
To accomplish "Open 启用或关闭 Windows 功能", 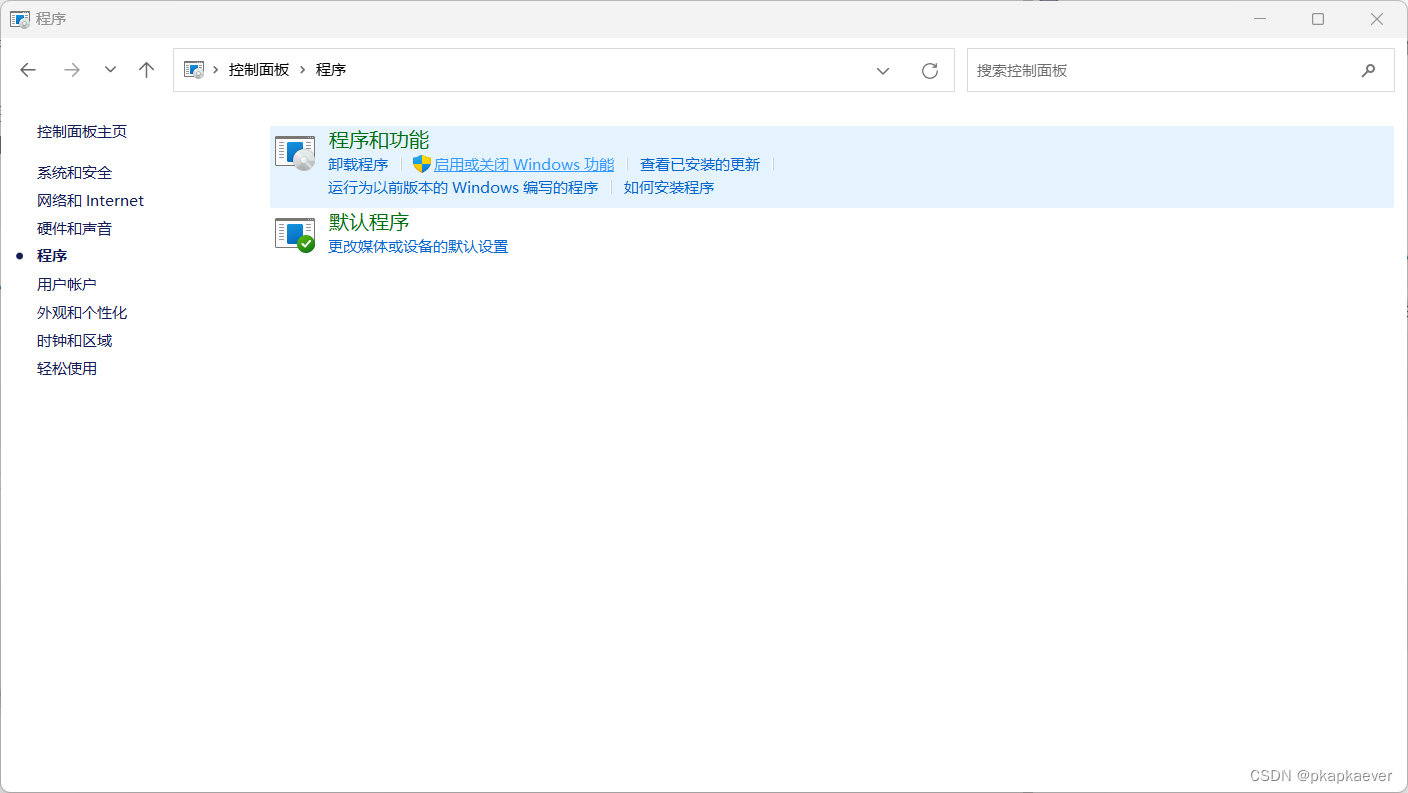I will (526, 163).
